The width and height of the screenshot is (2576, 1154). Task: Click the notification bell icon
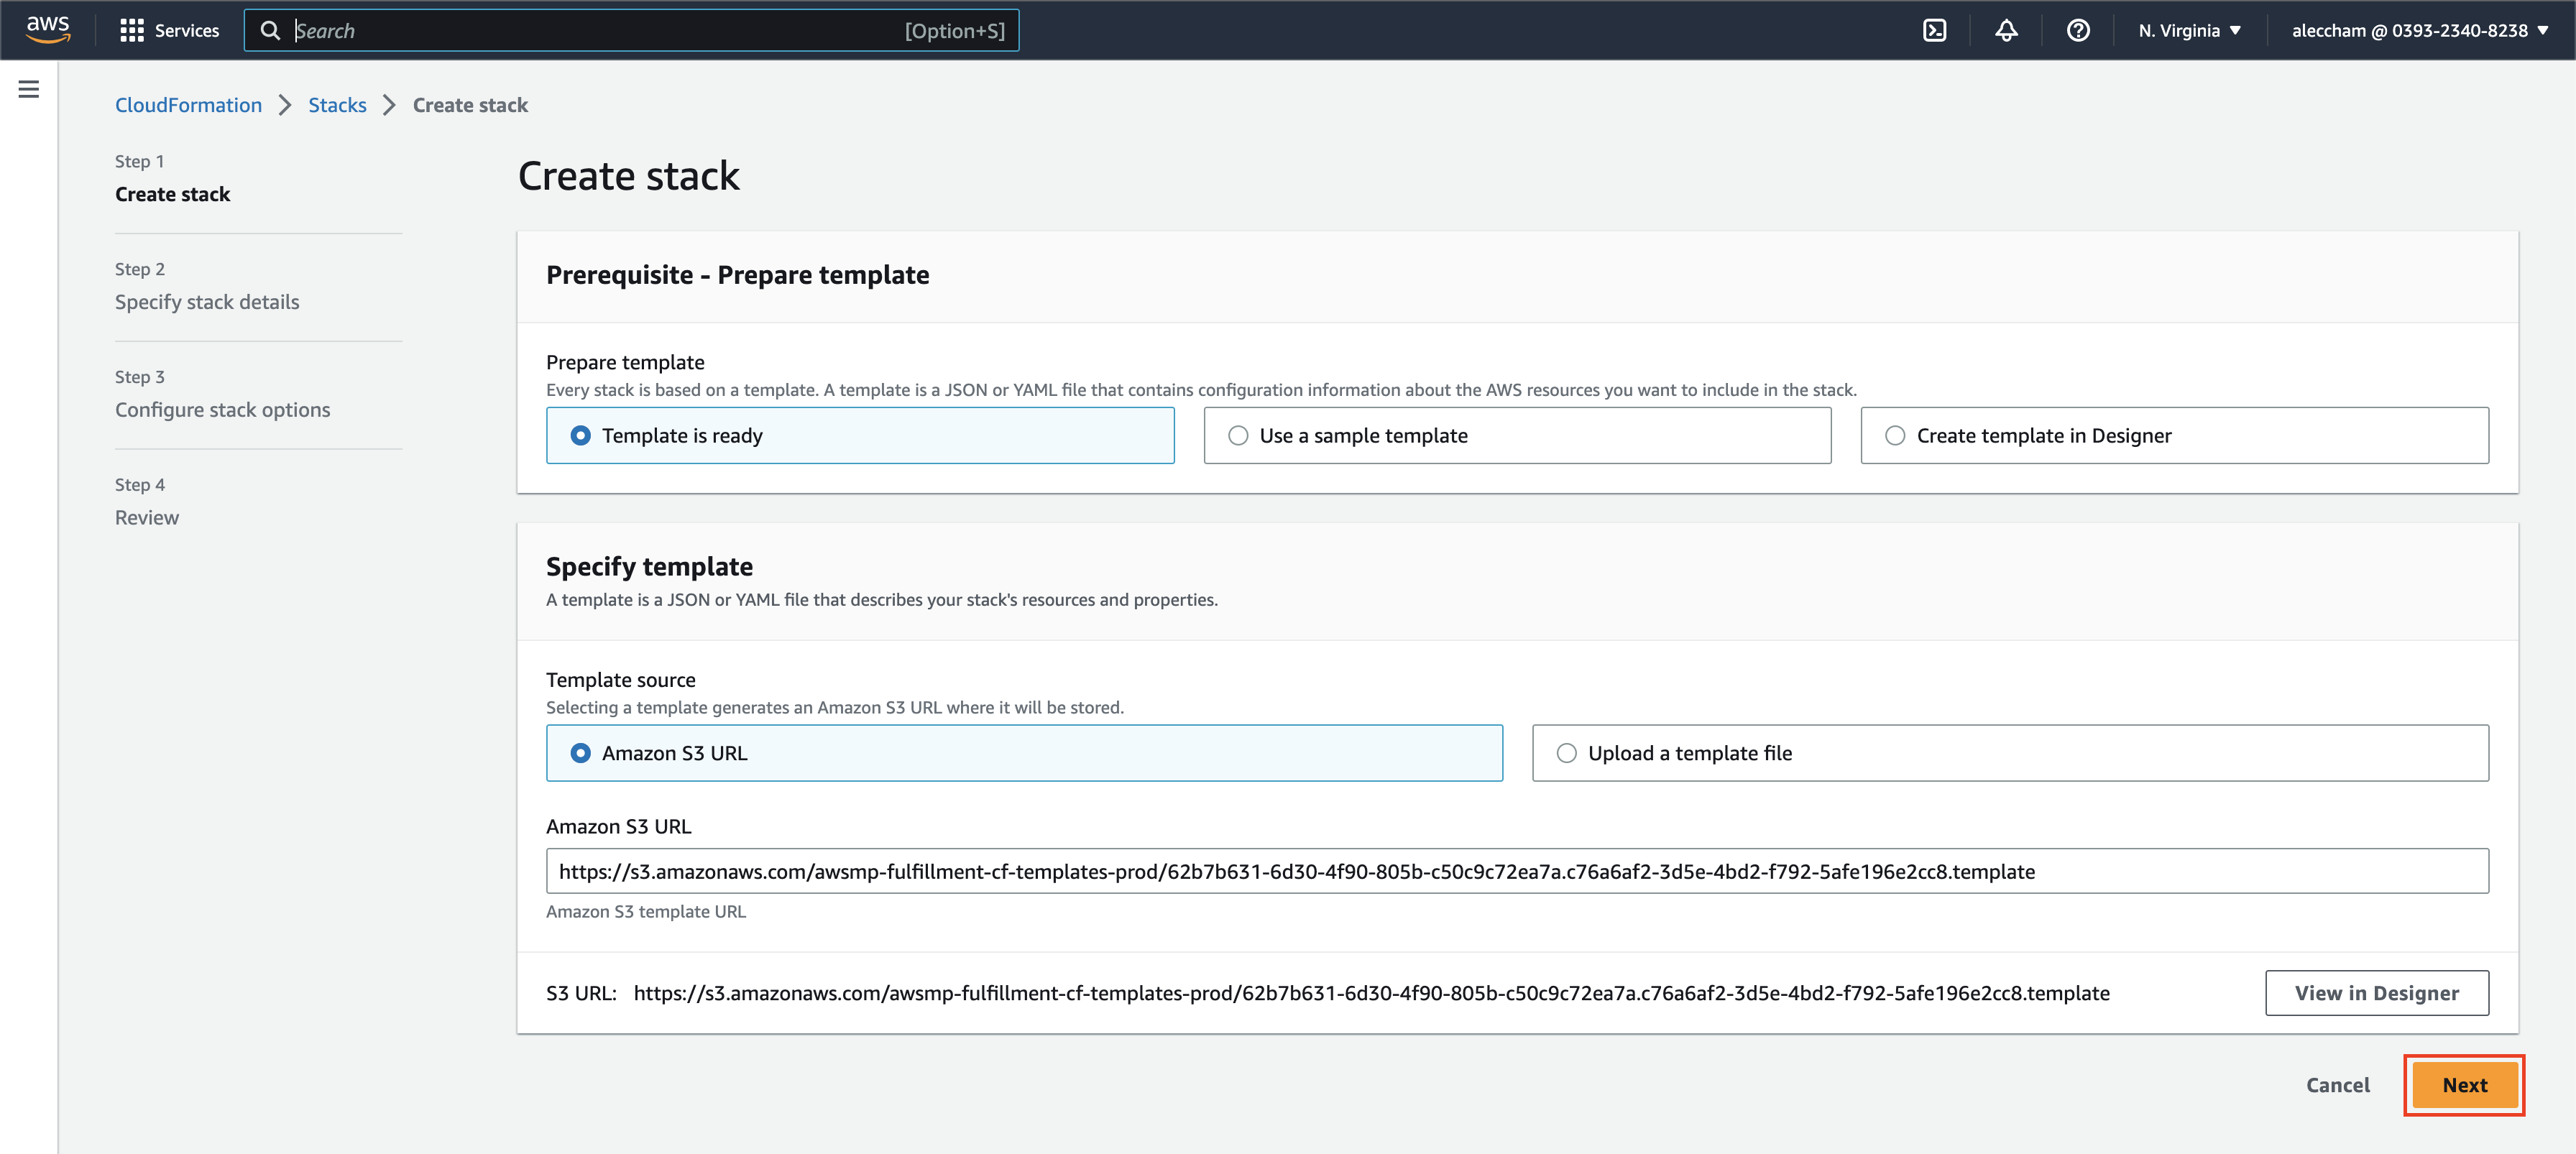pyautogui.click(x=2007, y=29)
